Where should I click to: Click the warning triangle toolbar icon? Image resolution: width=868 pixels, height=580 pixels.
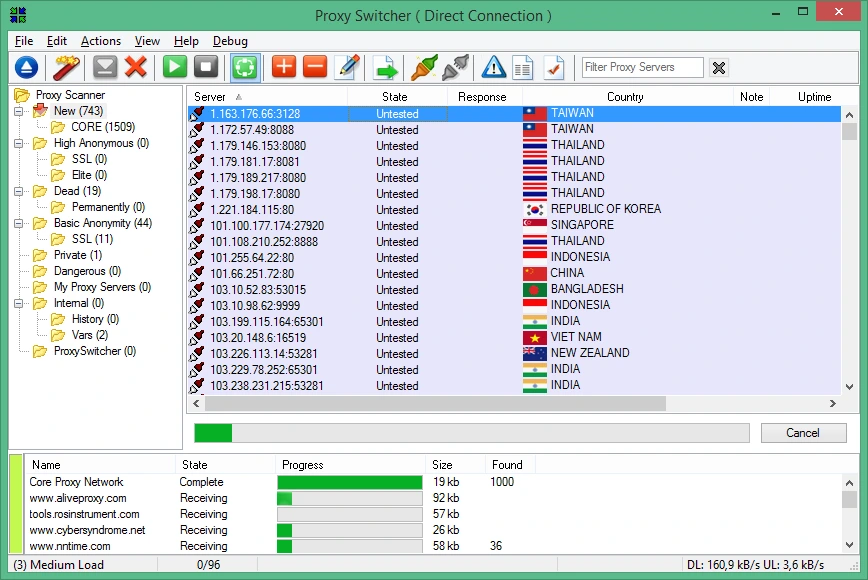point(493,68)
